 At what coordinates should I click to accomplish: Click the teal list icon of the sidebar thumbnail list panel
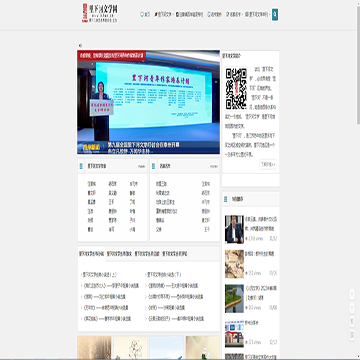(226, 199)
